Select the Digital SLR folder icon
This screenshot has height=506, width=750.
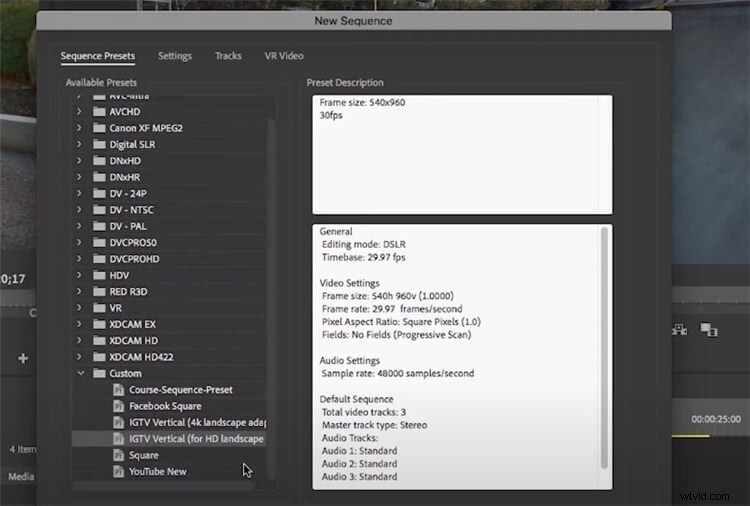pyautogui.click(x=99, y=144)
